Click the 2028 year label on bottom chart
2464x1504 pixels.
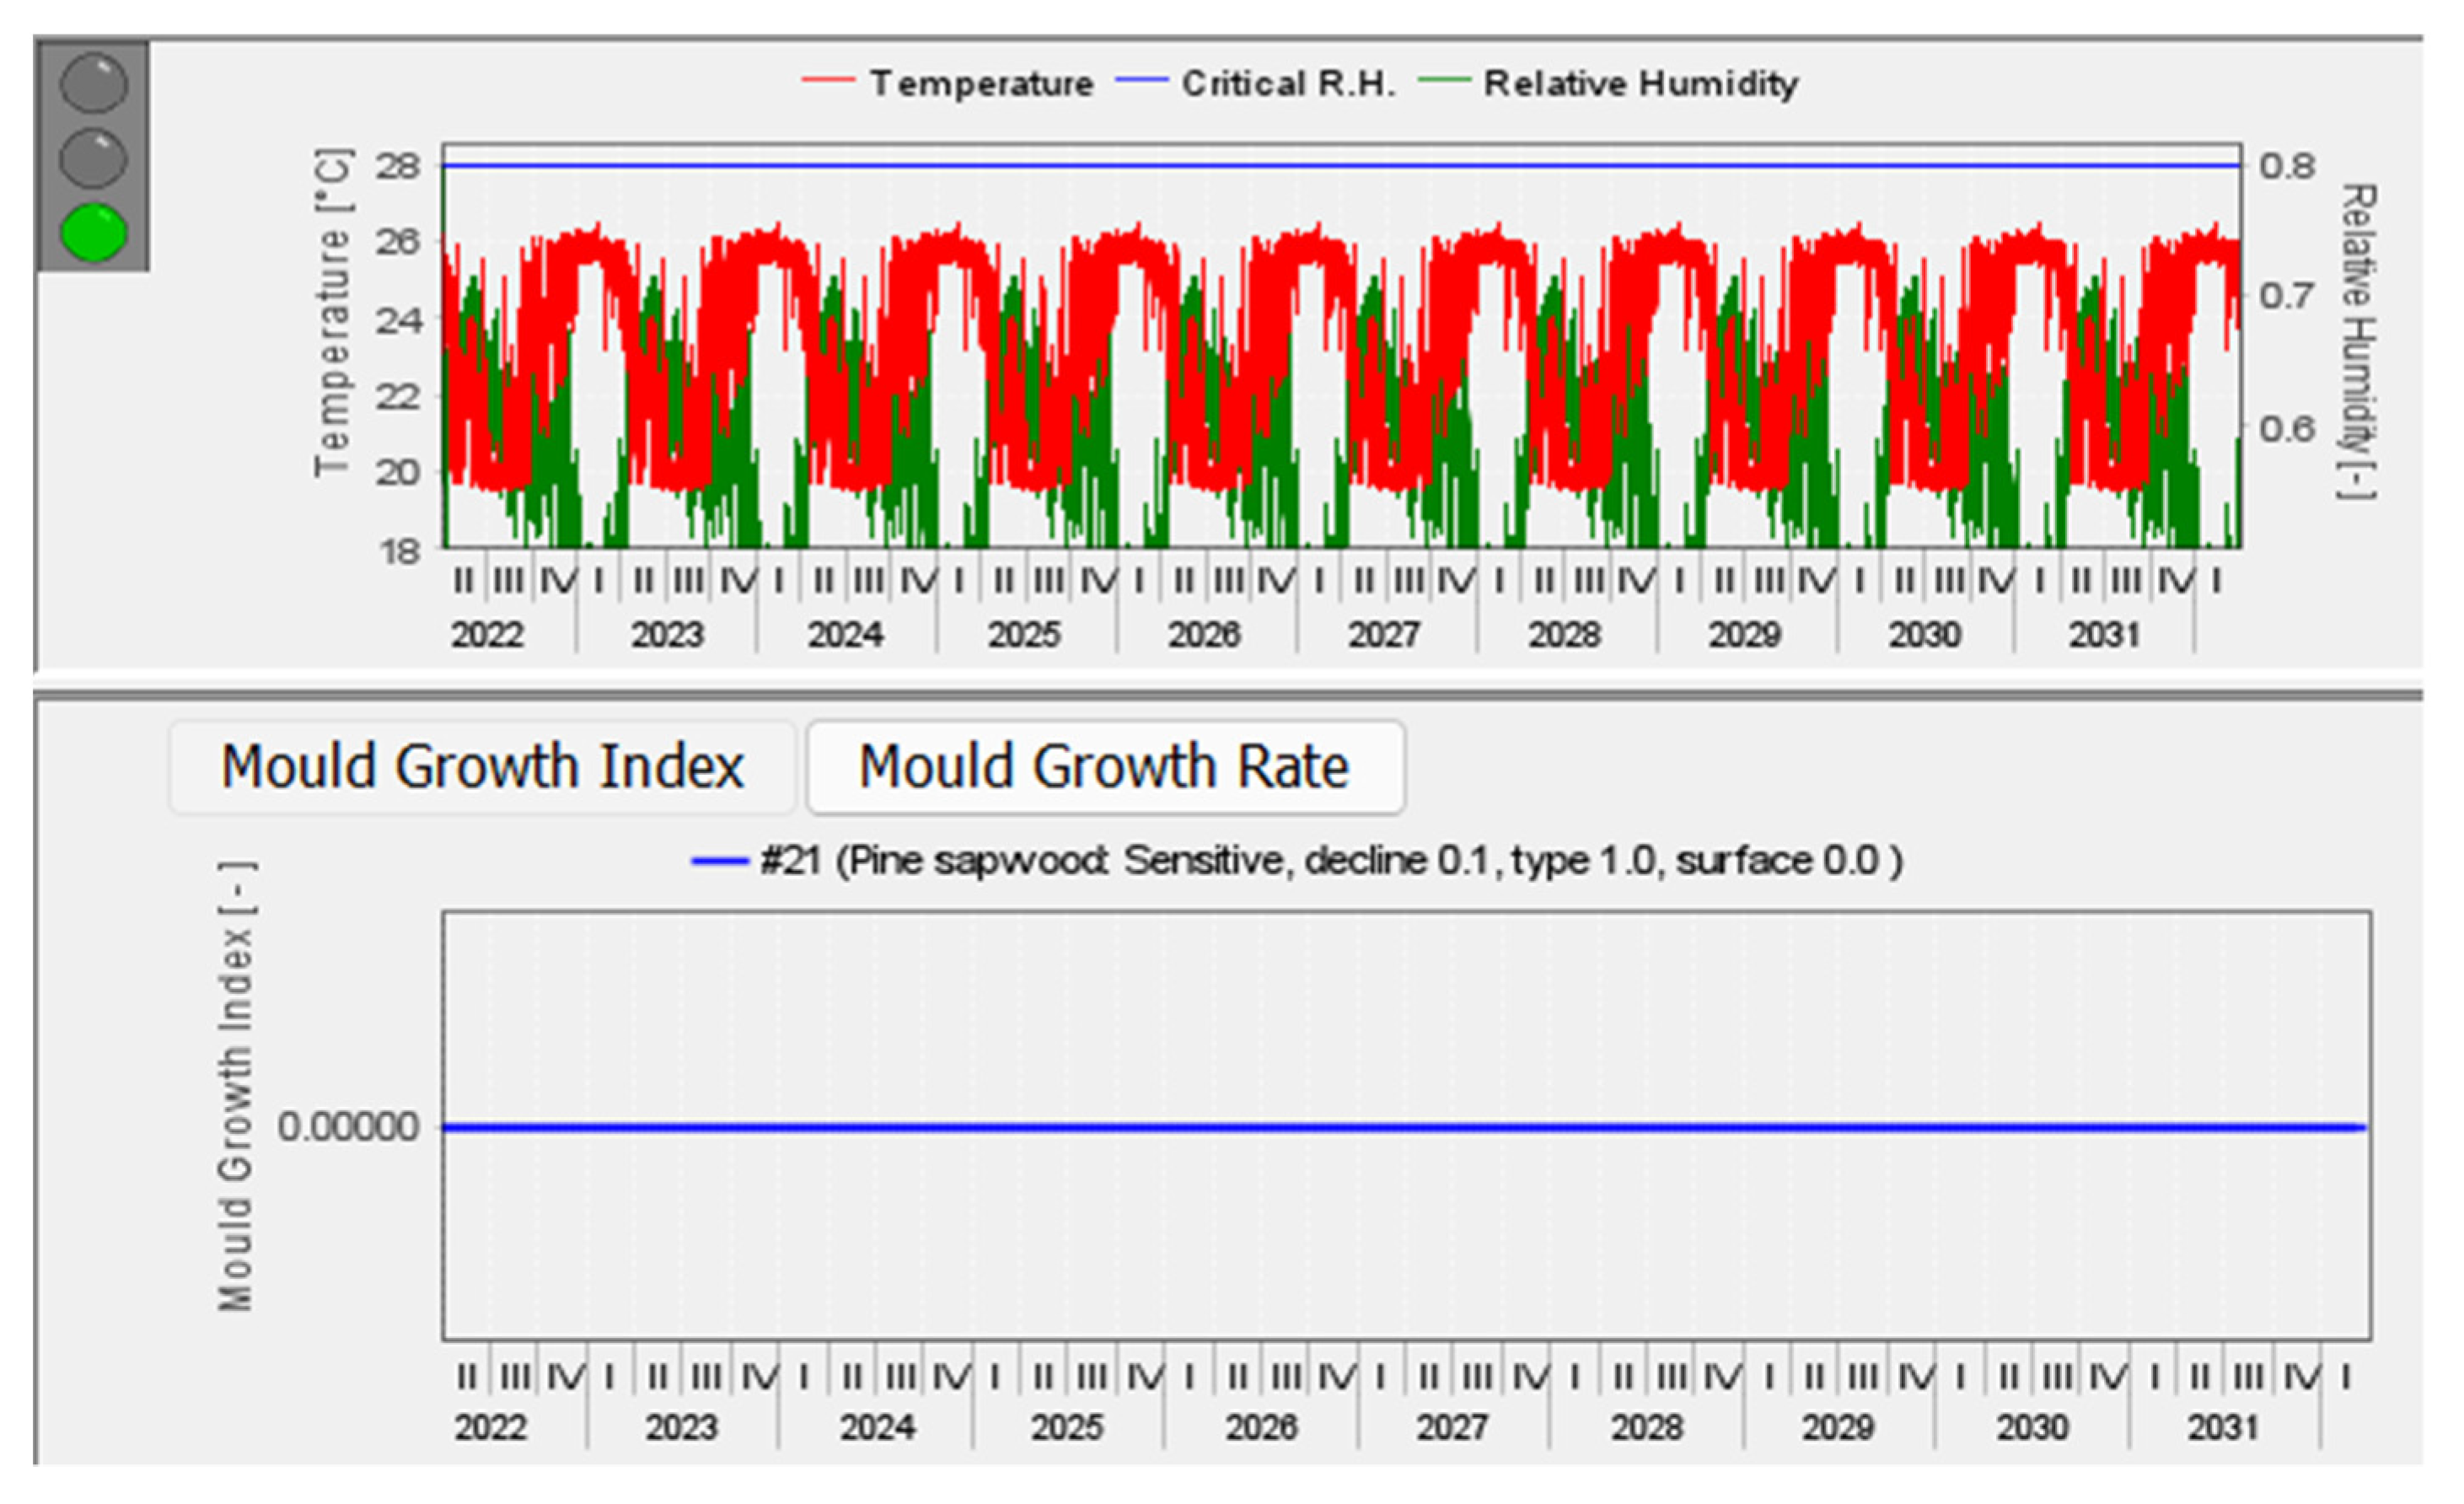(1646, 1427)
